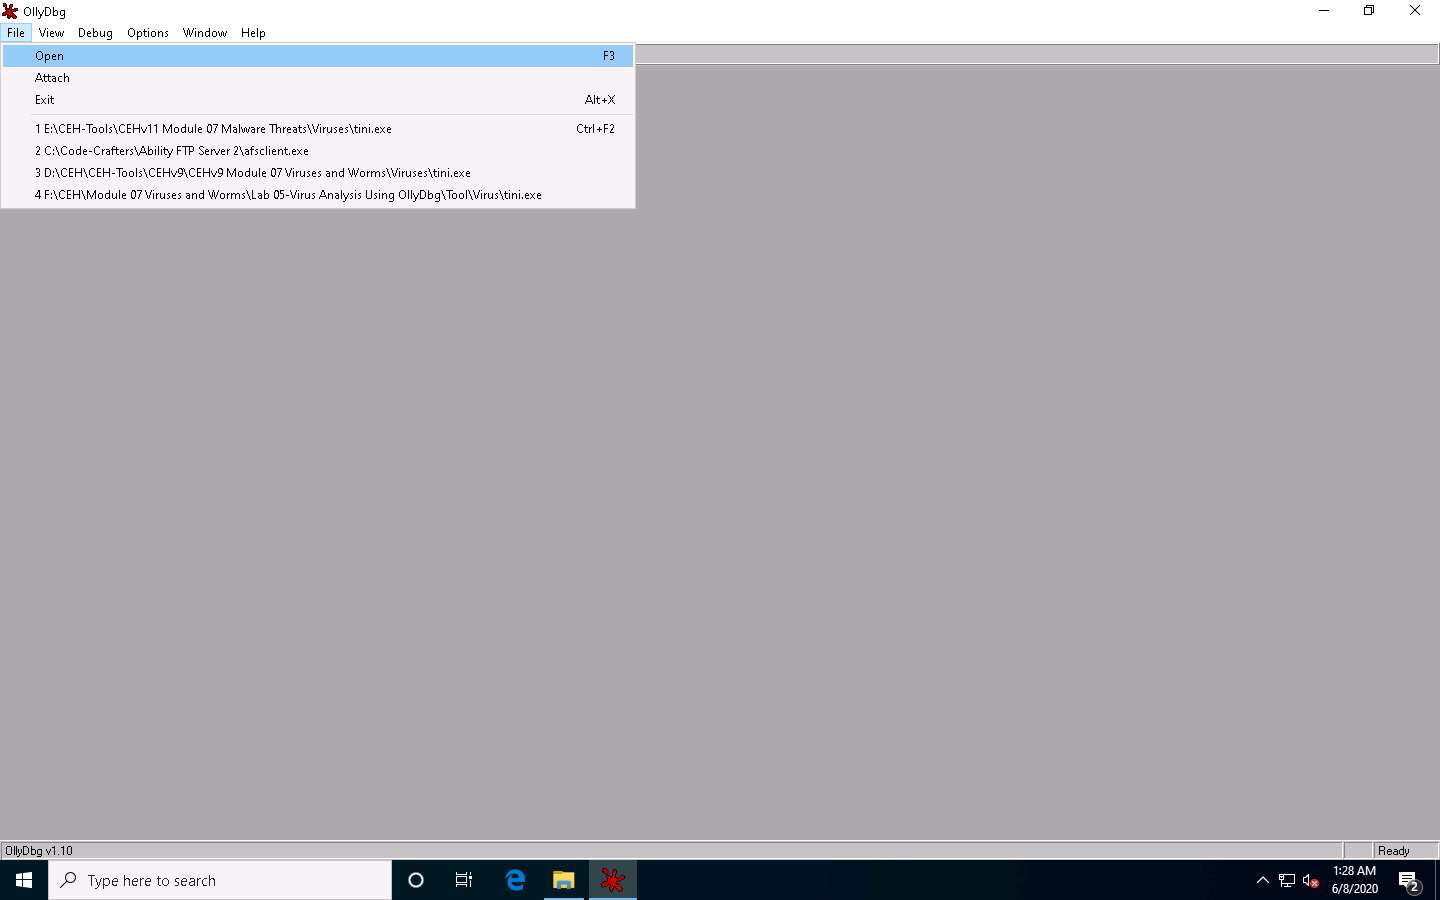Screen dimensions: 1440x900
Task: Click the Windows Start button
Action: coord(24,880)
